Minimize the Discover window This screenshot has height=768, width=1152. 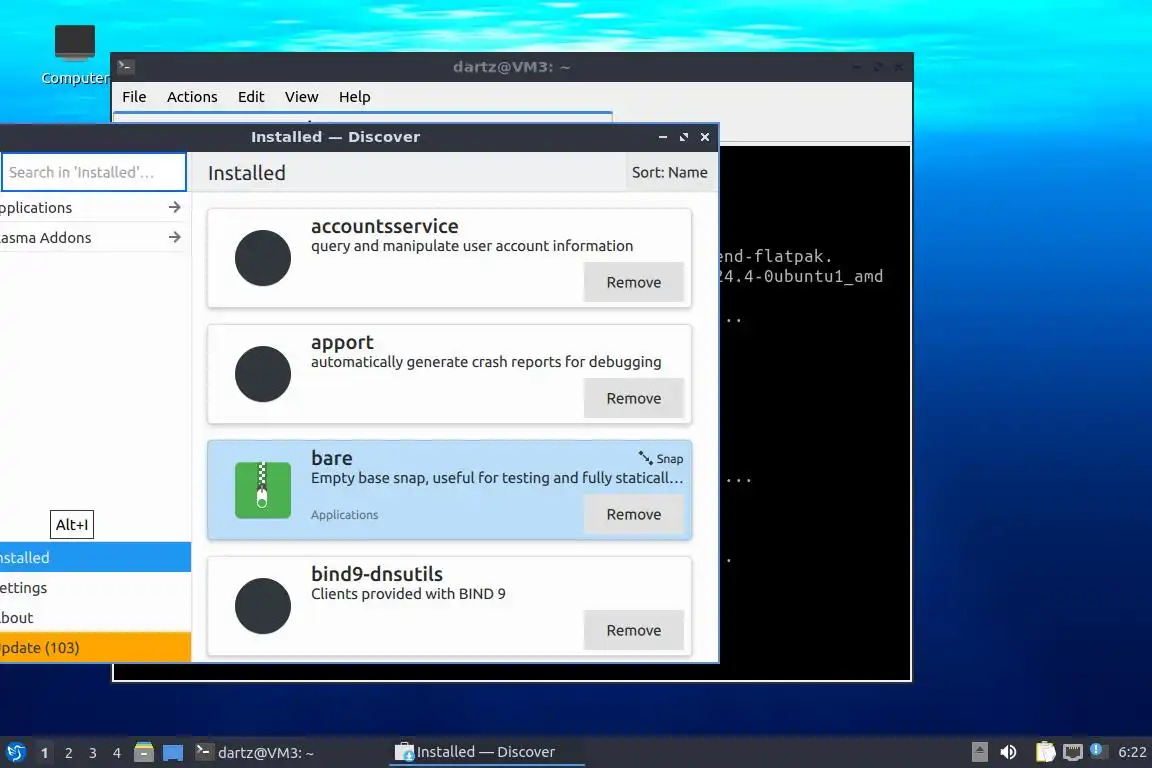tap(663, 137)
